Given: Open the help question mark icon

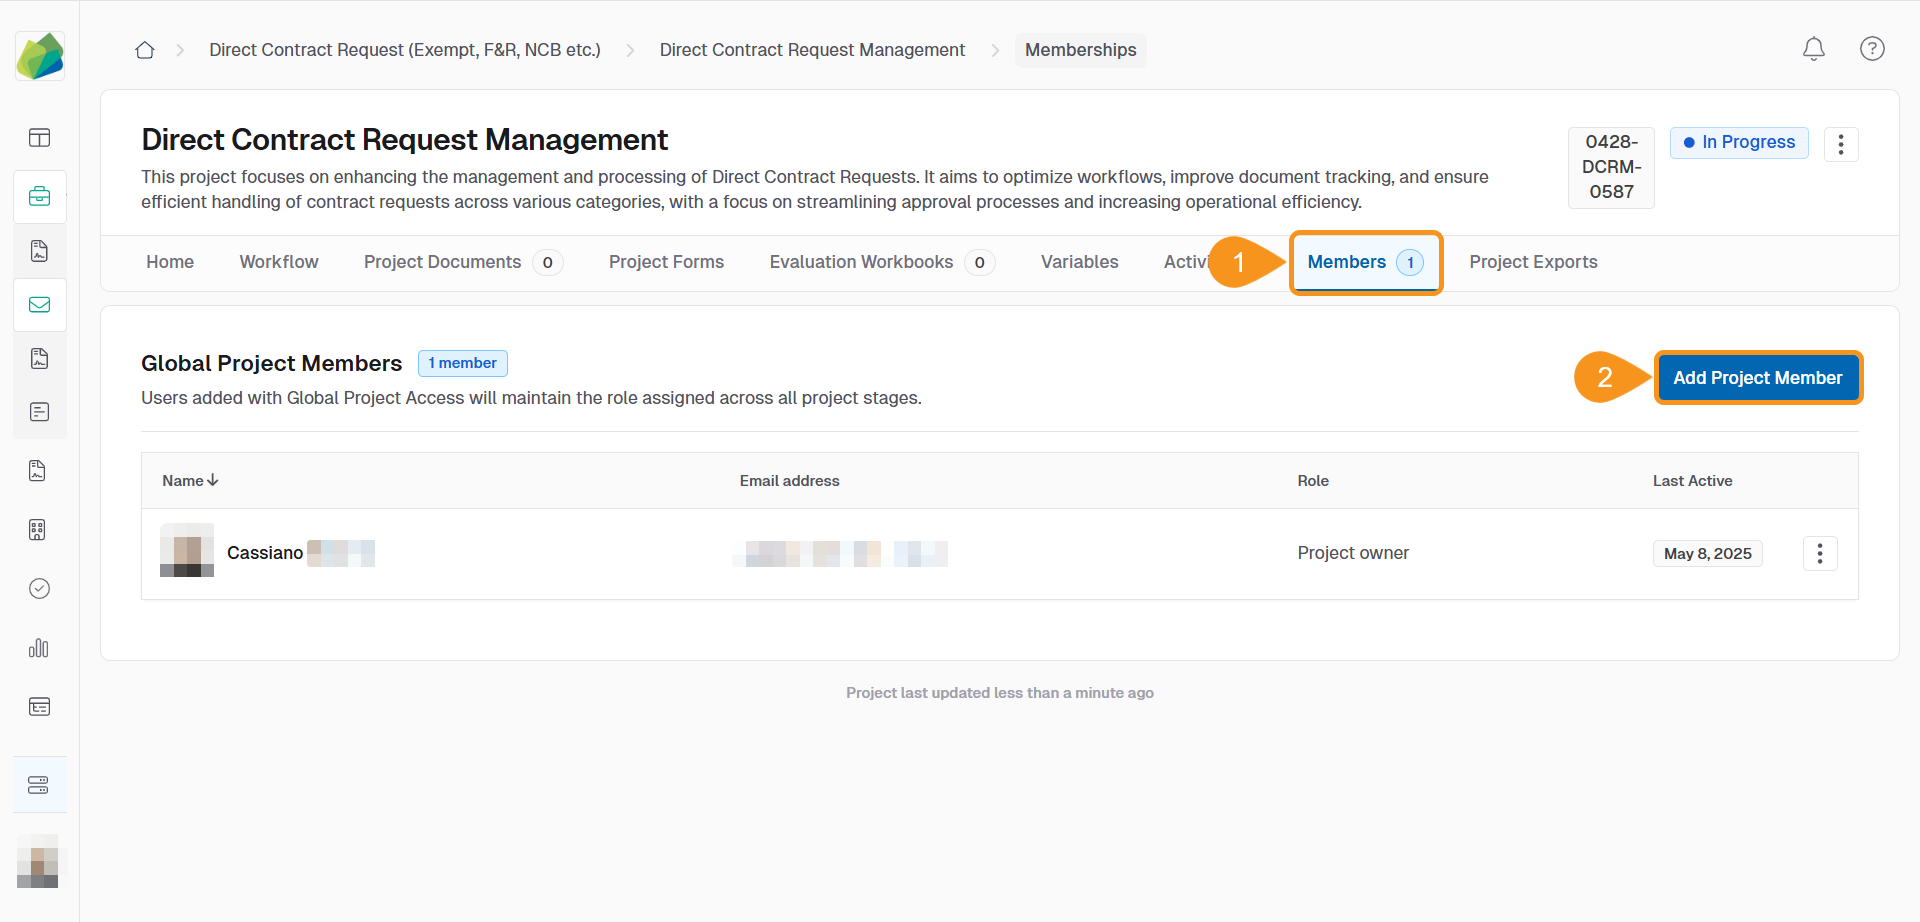Looking at the screenshot, I should [1872, 49].
